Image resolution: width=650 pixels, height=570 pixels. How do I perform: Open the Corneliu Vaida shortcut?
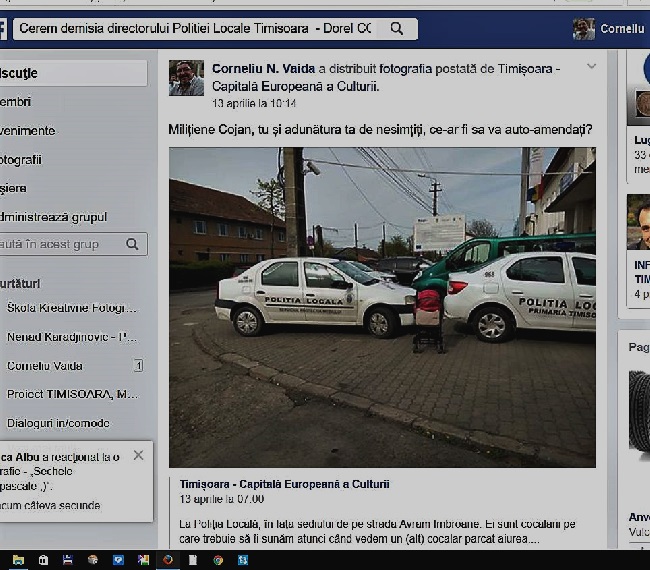tap(45, 366)
